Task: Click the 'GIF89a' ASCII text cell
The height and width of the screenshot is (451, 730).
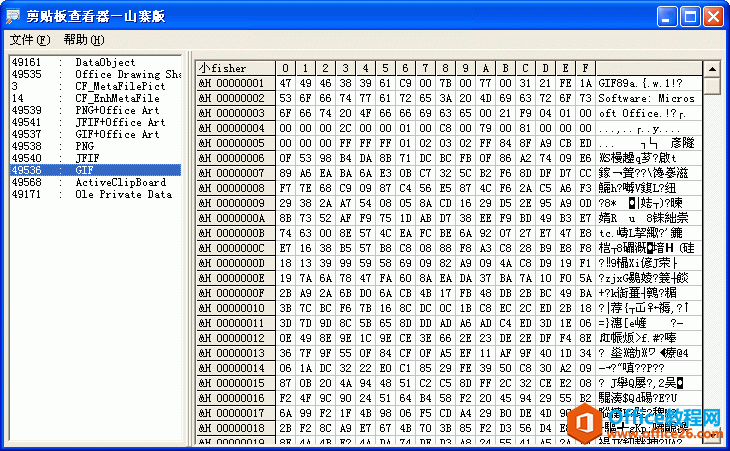Action: [x=649, y=83]
